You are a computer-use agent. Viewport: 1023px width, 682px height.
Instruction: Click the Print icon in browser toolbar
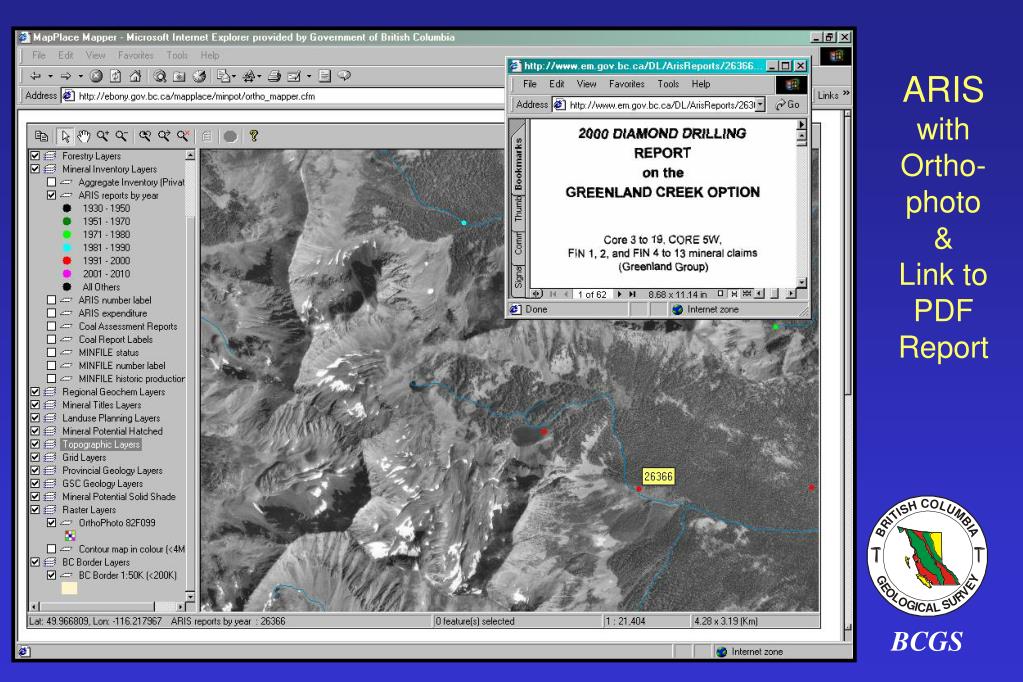274,76
